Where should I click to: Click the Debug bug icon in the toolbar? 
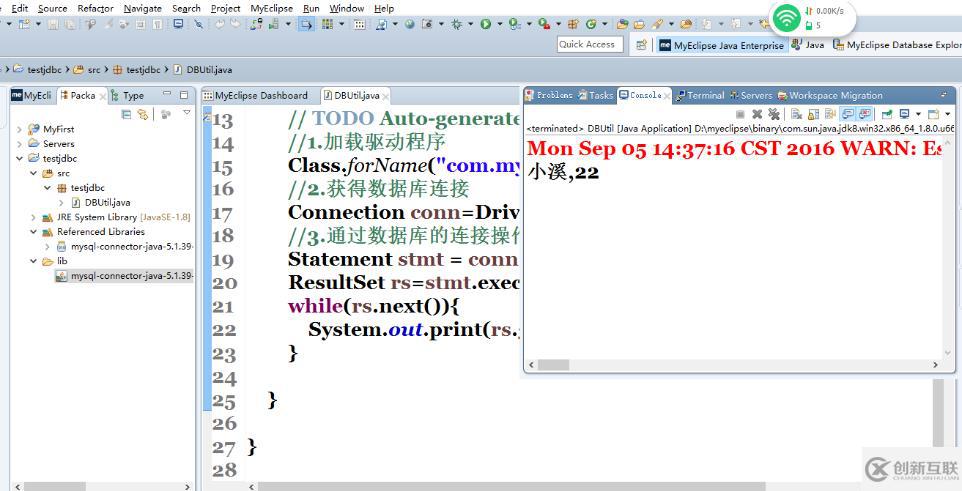click(456, 24)
